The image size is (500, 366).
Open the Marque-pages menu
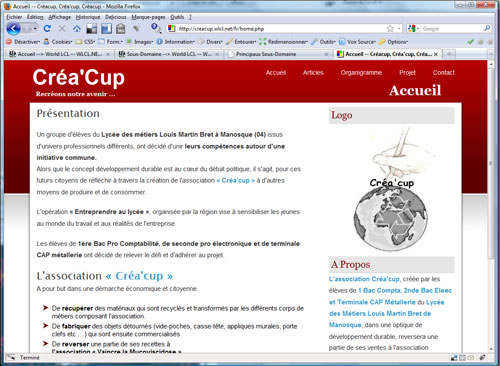pos(148,17)
